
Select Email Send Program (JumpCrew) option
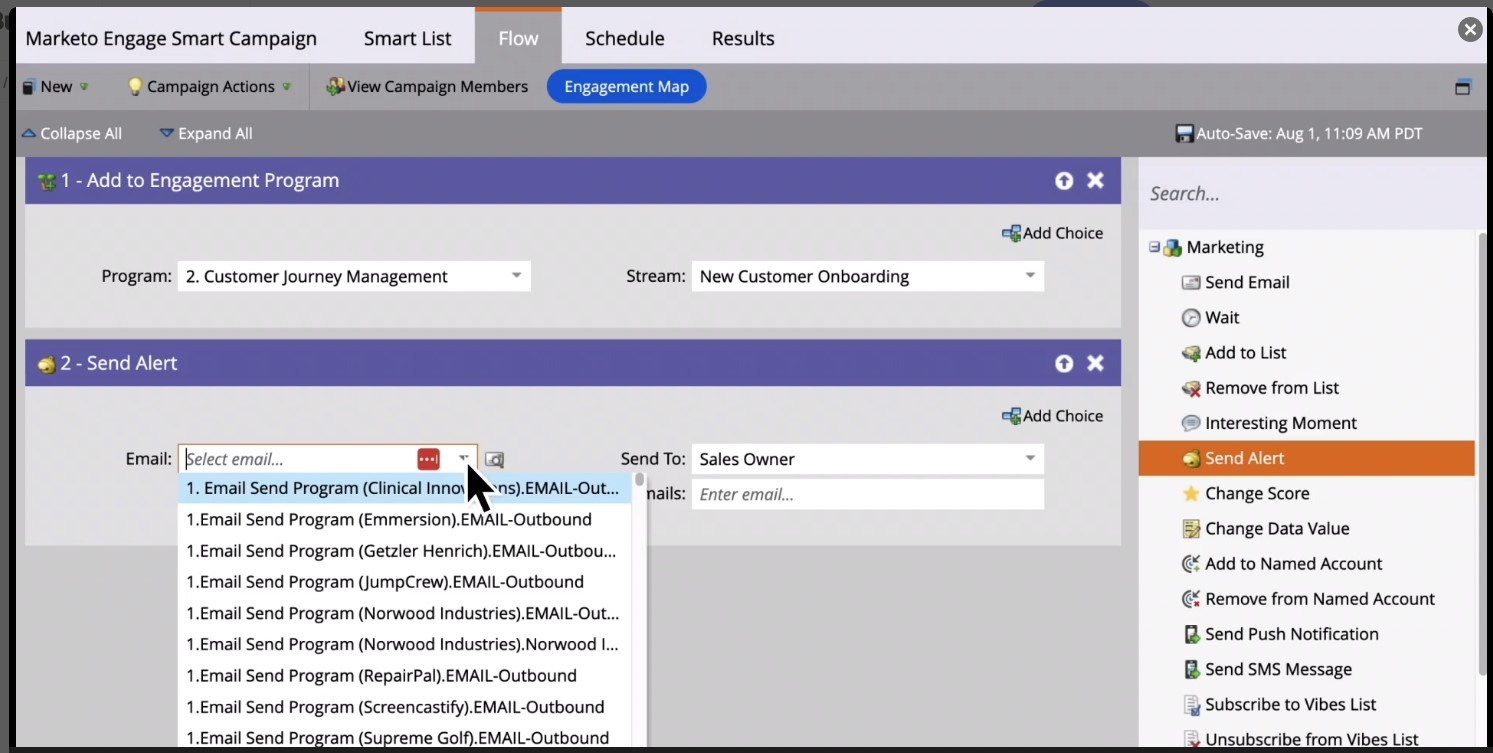[x=405, y=582]
